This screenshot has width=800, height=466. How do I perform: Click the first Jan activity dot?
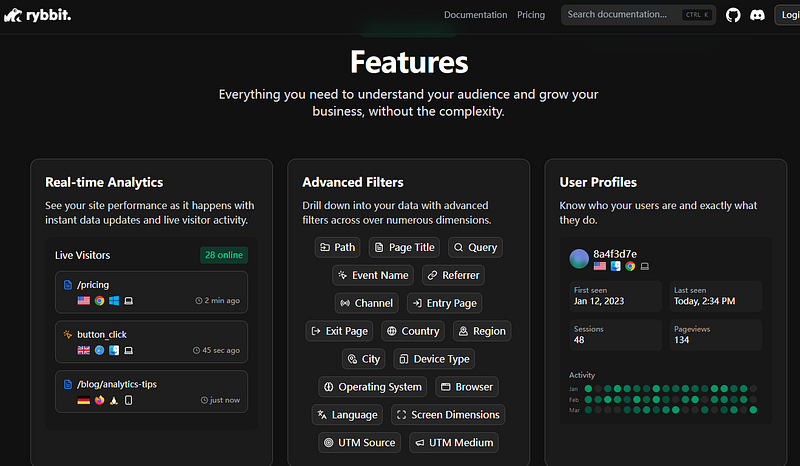[588, 388]
